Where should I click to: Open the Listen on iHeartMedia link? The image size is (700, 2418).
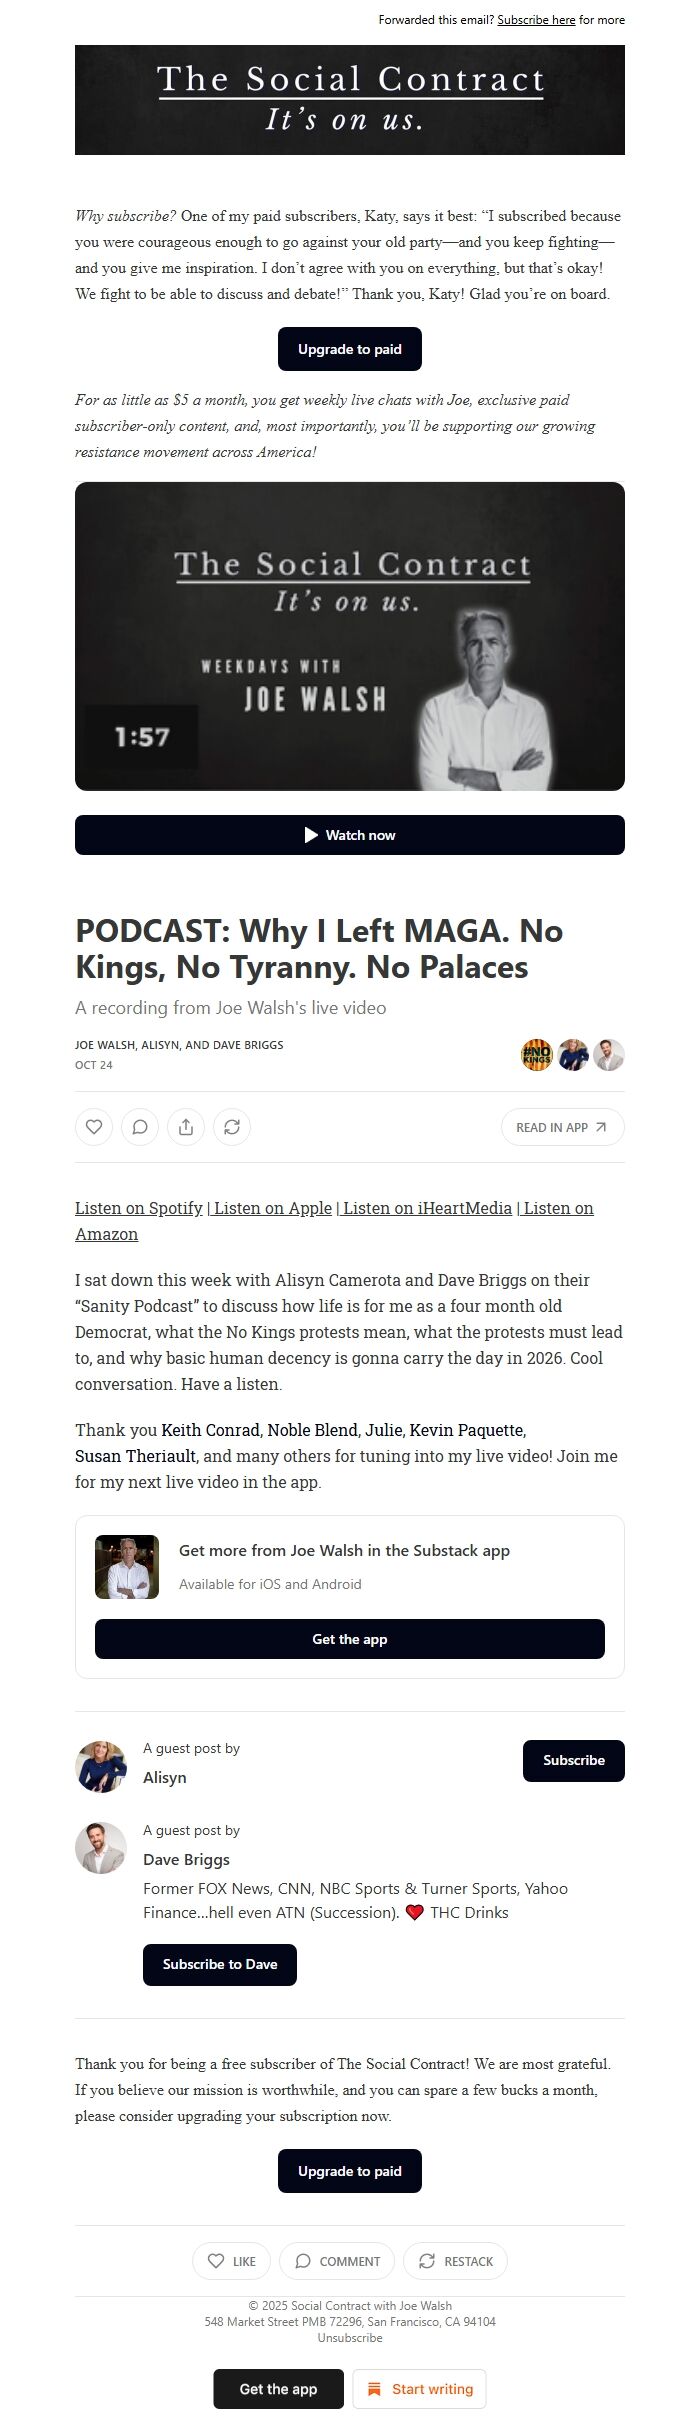[427, 1208]
